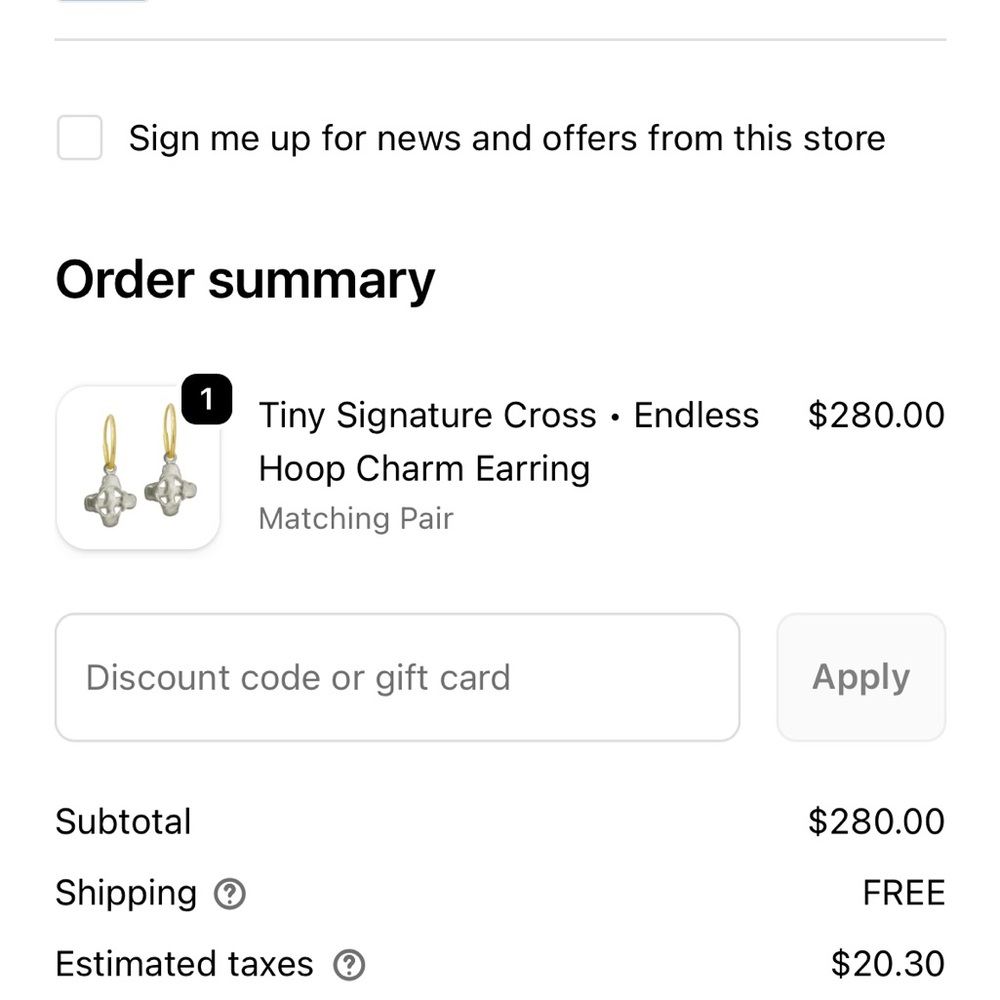The height and width of the screenshot is (1000, 1000).
Task: Open the earring product thumbnail
Action: pos(138,468)
